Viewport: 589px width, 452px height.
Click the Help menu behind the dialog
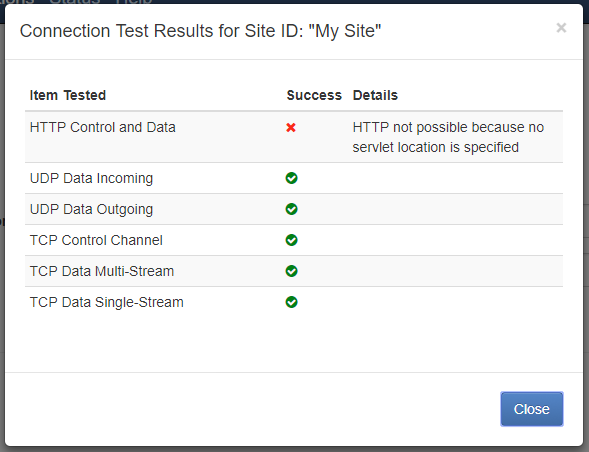click(x=133, y=2)
